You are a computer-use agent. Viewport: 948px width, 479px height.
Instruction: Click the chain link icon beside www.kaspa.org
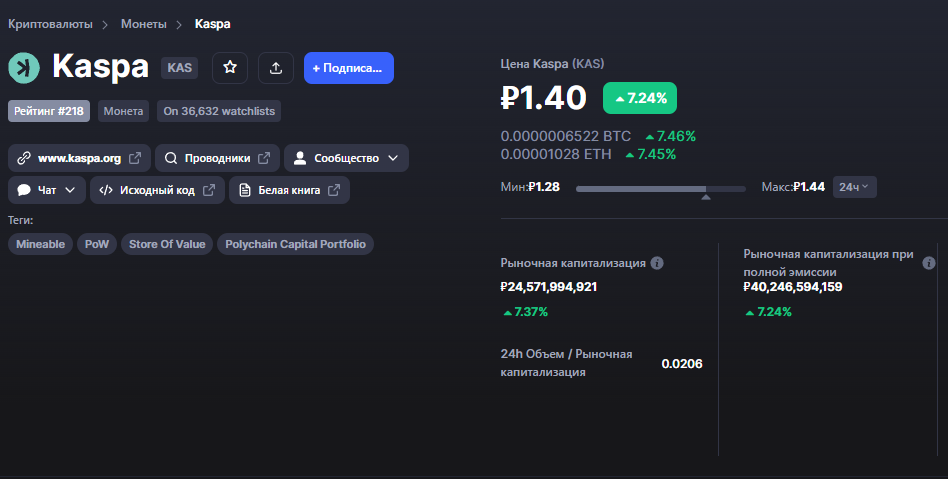click(24, 158)
